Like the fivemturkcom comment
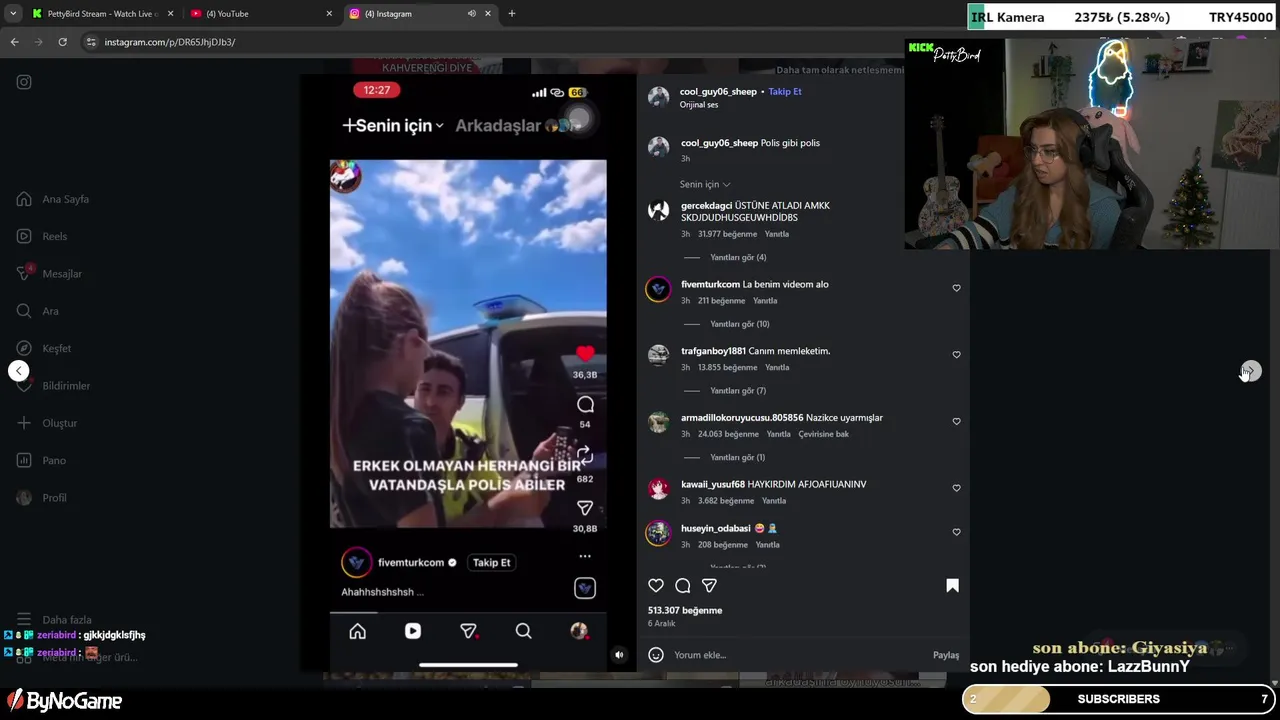1280x720 pixels. coord(956,288)
